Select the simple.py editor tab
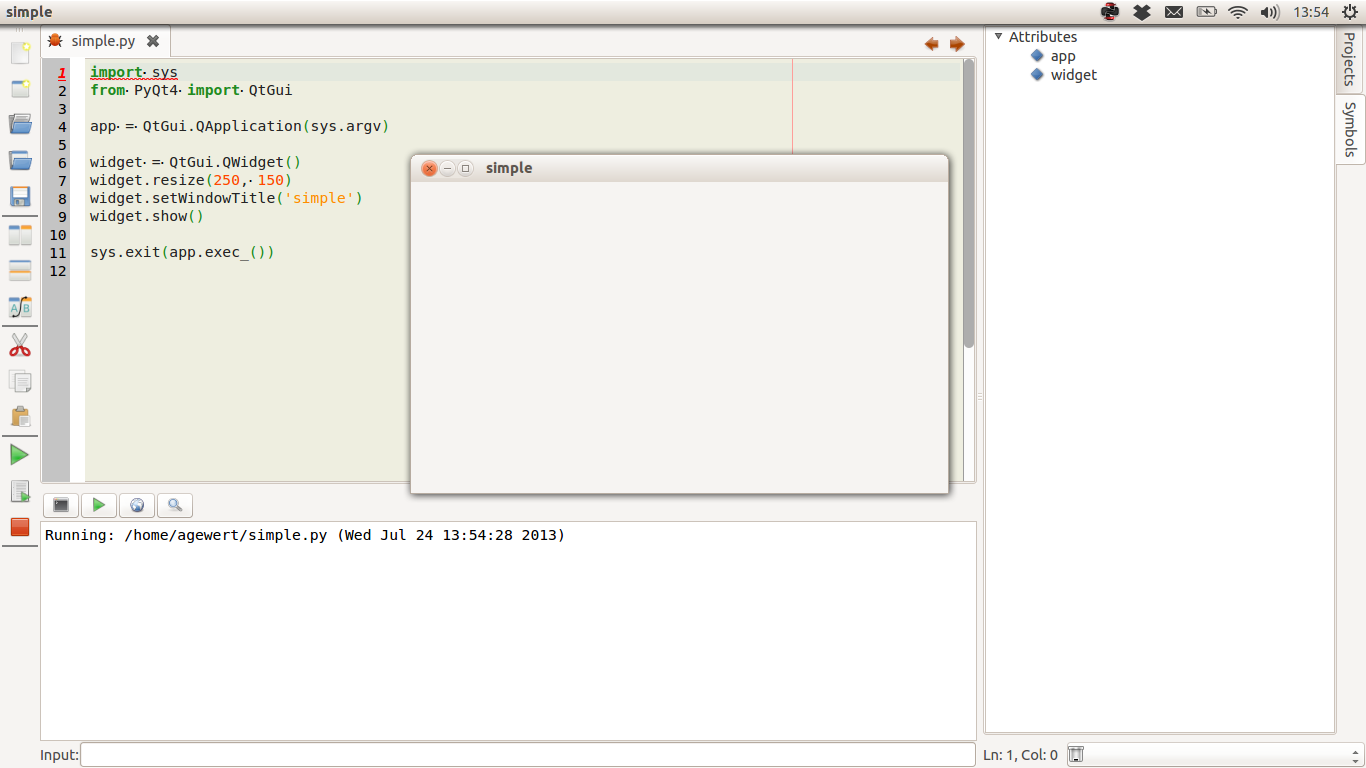This screenshot has height=768, width=1366. click(103, 41)
